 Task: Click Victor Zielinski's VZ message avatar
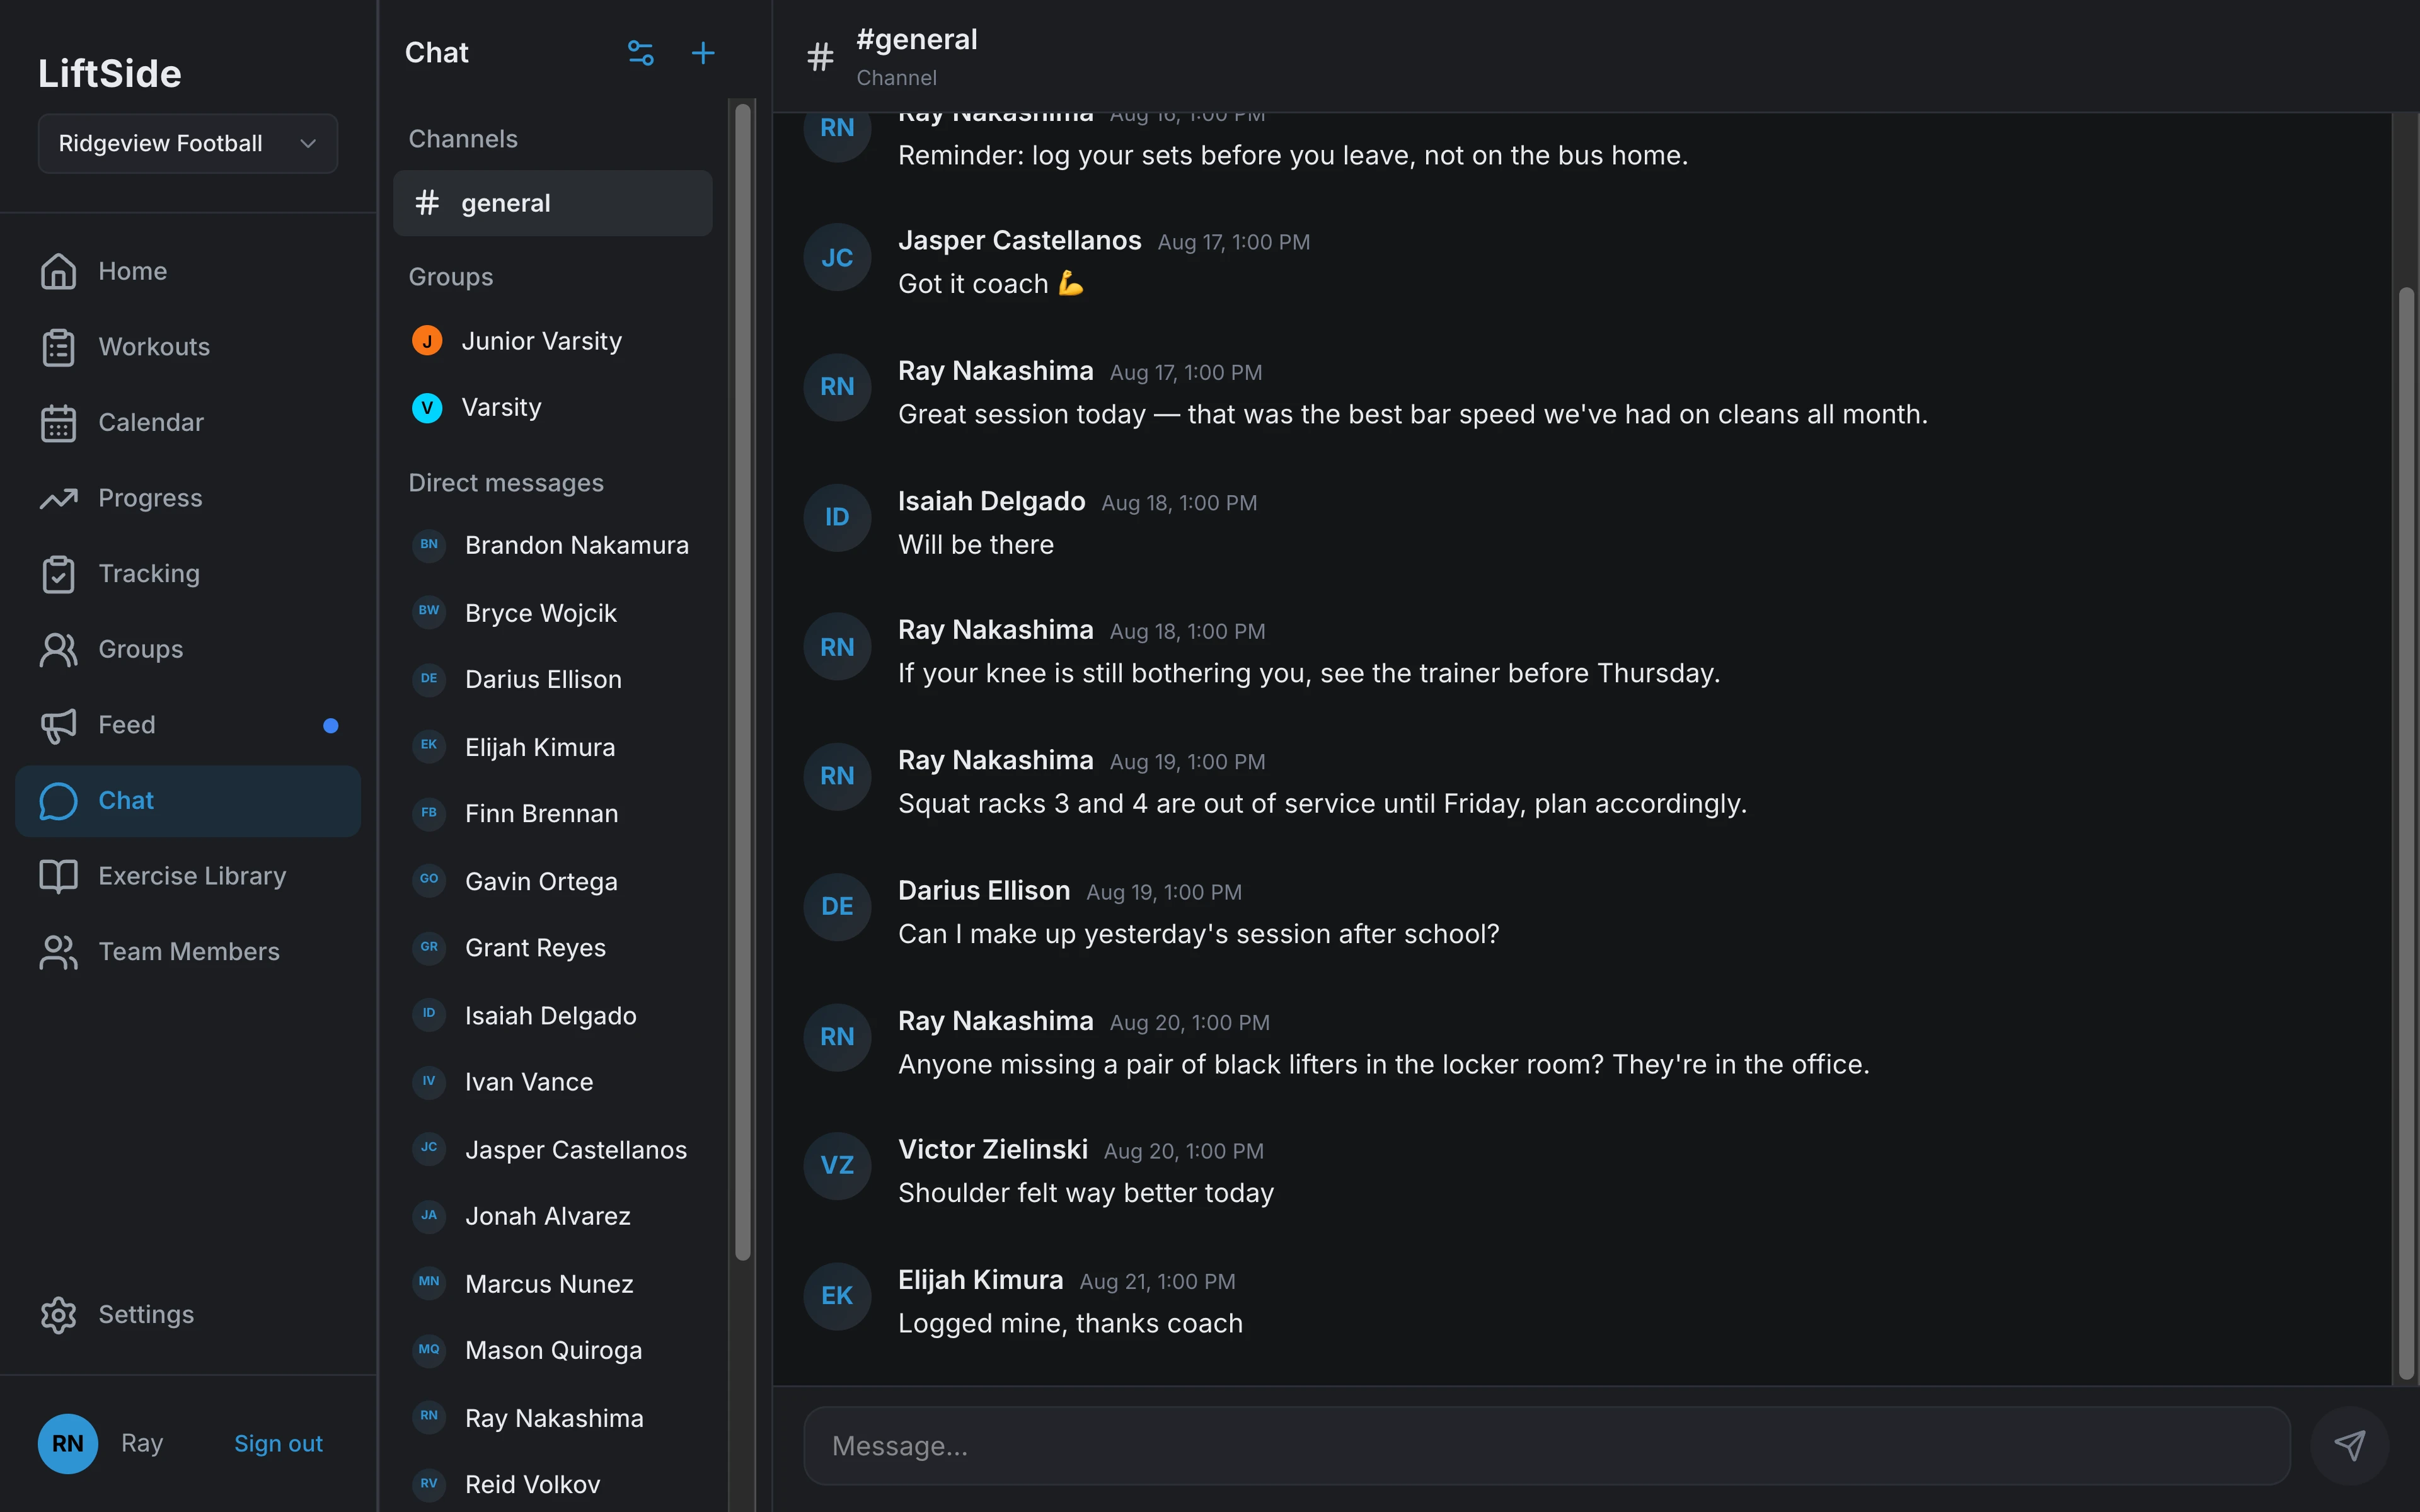(837, 1165)
